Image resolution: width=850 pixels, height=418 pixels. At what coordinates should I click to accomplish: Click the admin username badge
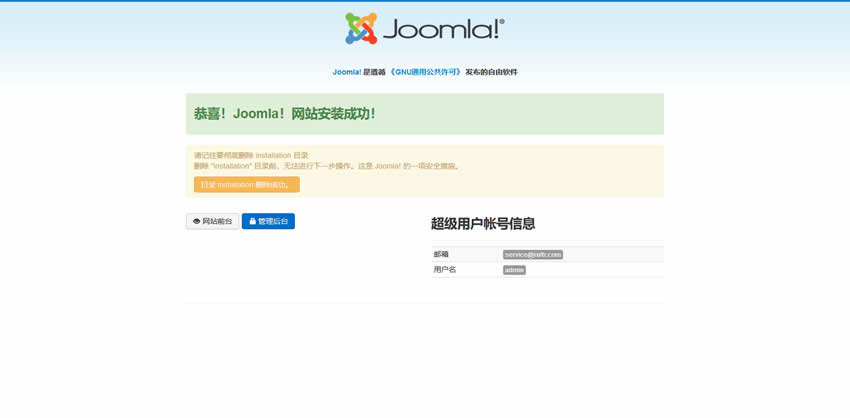pyautogui.click(x=514, y=269)
